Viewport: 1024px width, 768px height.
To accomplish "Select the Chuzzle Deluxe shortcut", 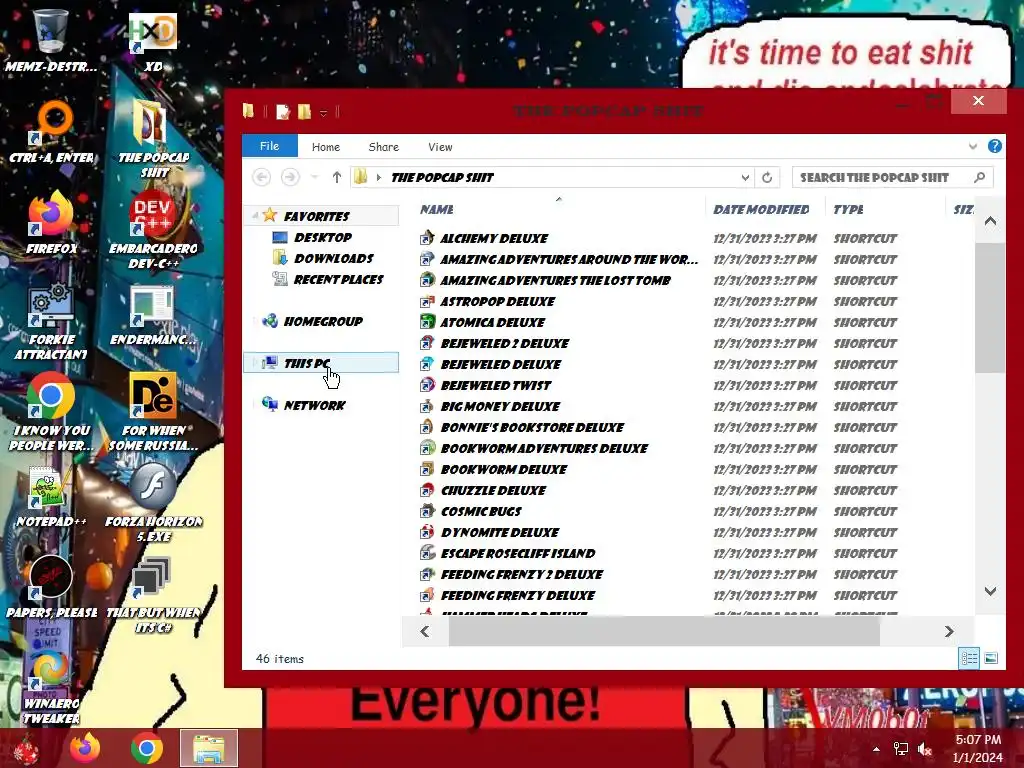I will [x=493, y=490].
